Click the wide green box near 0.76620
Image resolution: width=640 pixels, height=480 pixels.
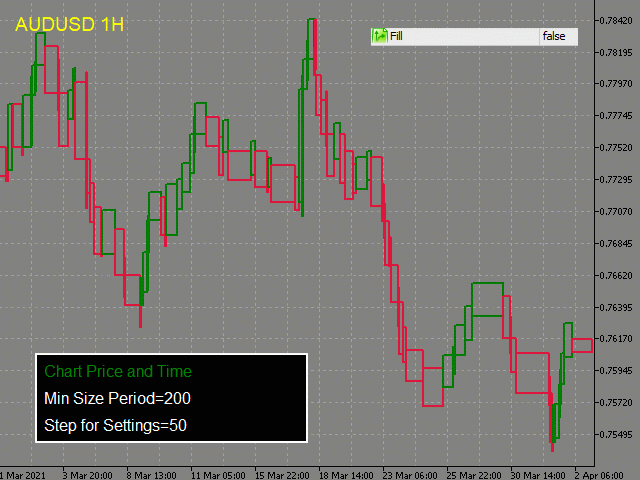pos(487,300)
